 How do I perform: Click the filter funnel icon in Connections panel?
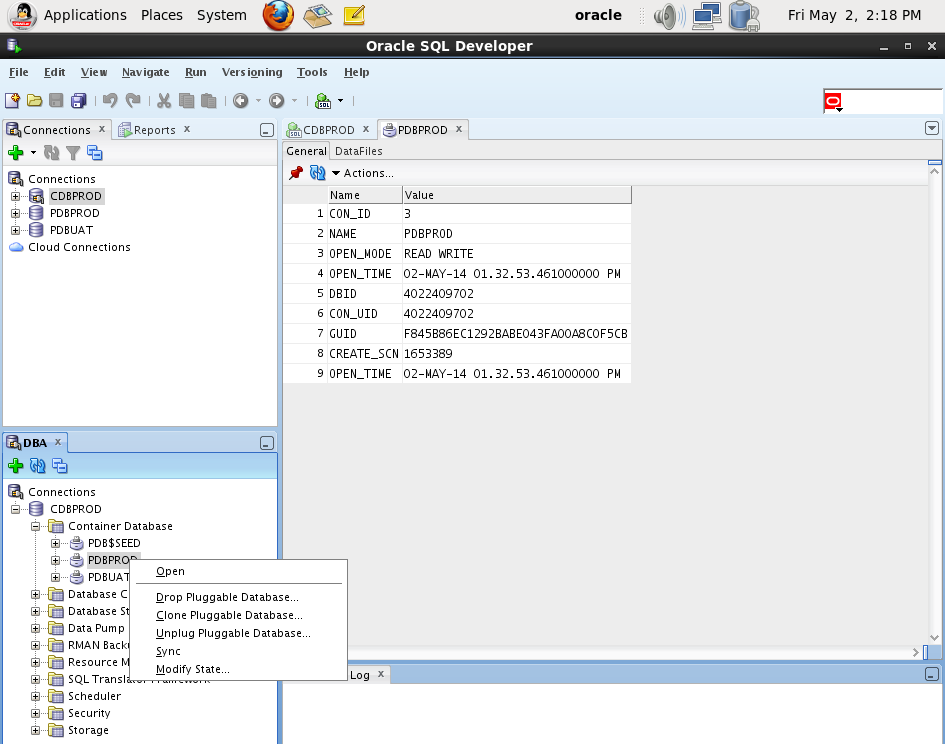[x=73, y=153]
